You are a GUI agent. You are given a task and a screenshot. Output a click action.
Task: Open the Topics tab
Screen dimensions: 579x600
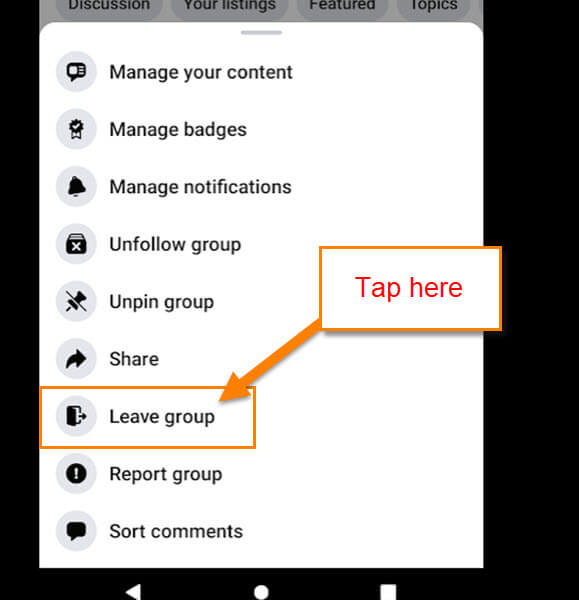(434, 7)
